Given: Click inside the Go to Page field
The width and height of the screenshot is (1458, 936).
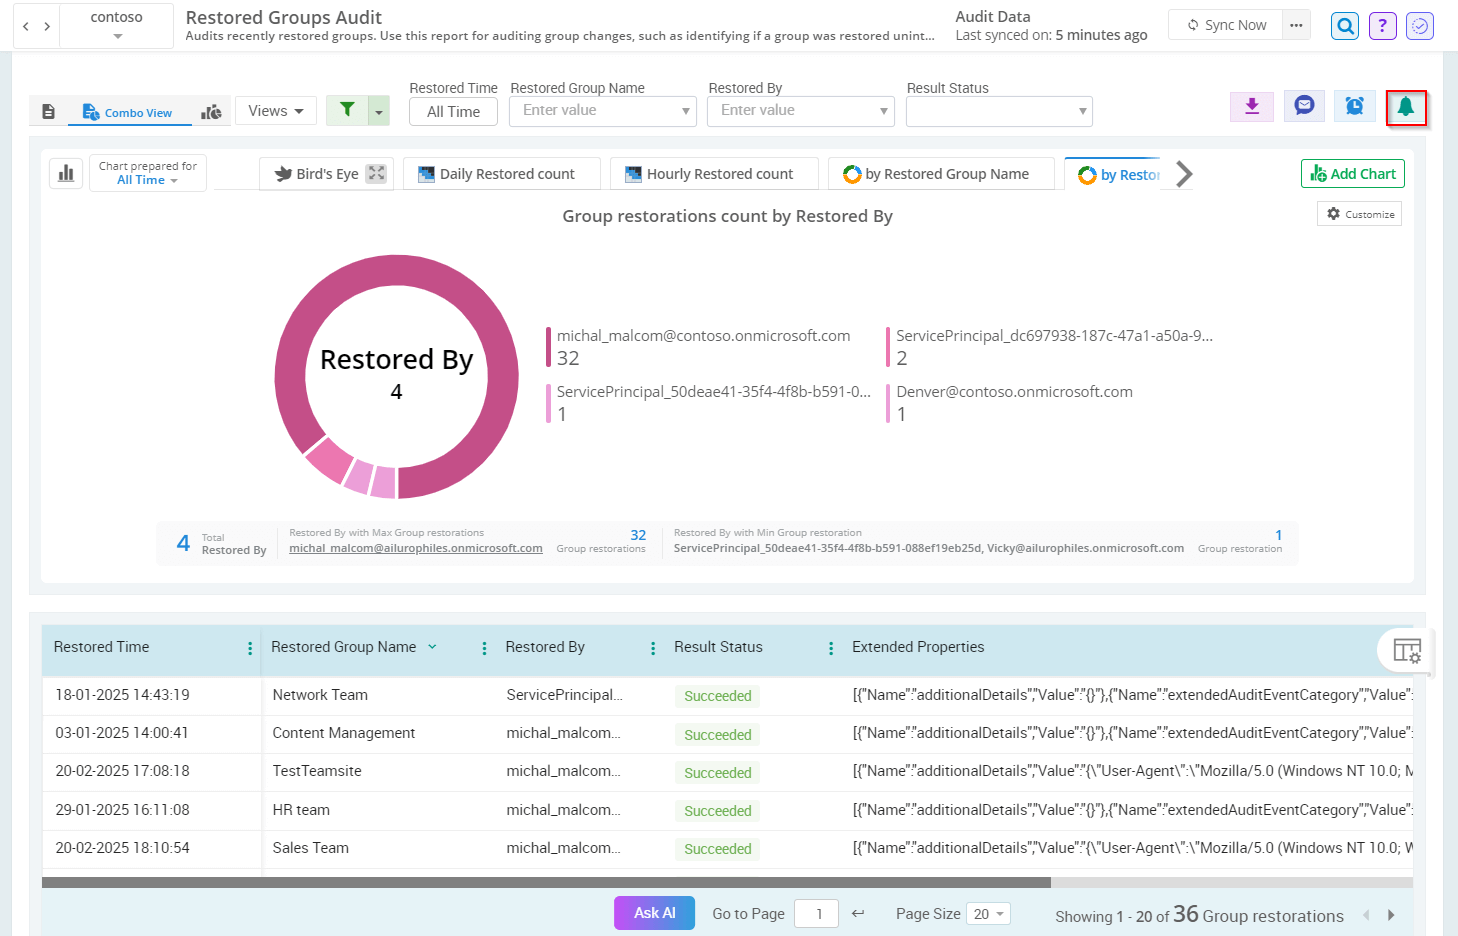Looking at the screenshot, I should (x=816, y=913).
